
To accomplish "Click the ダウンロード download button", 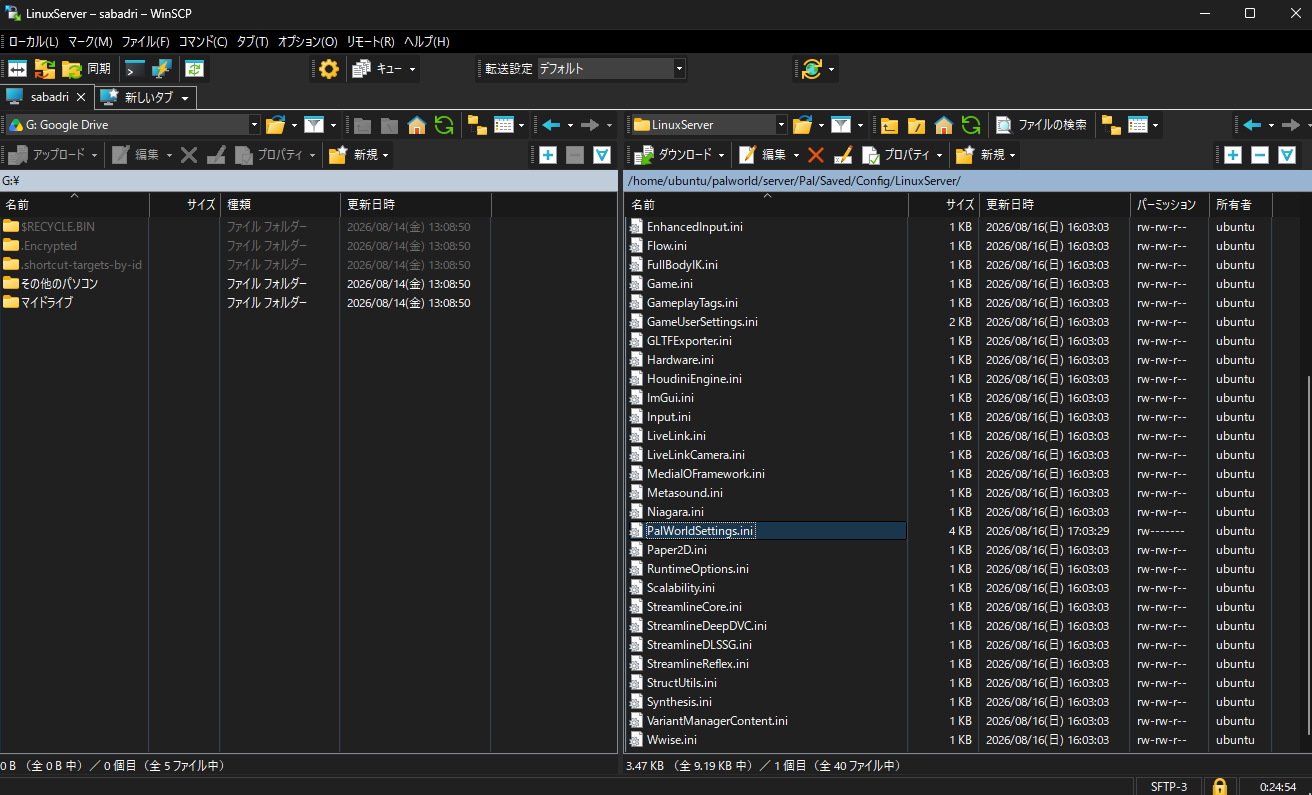I will pos(675,155).
